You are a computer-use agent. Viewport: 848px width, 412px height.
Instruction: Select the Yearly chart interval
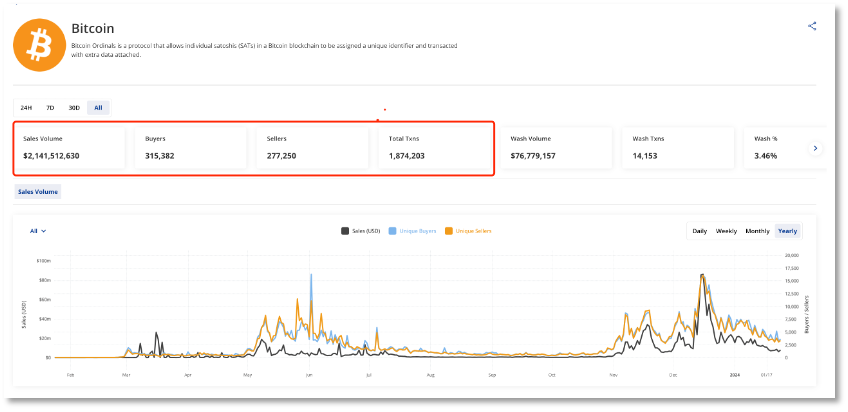pyautogui.click(x=787, y=231)
